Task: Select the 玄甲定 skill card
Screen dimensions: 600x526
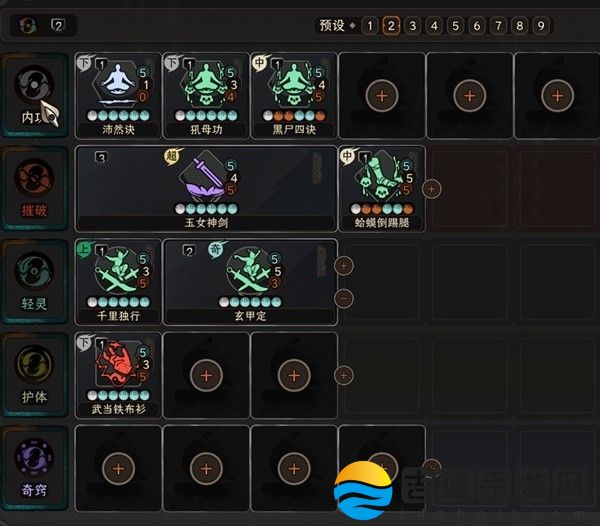Action: pos(250,282)
